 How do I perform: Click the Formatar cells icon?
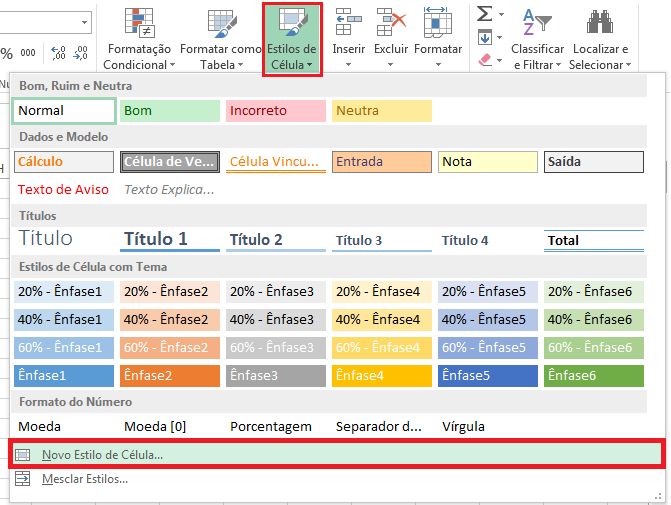pos(438,22)
